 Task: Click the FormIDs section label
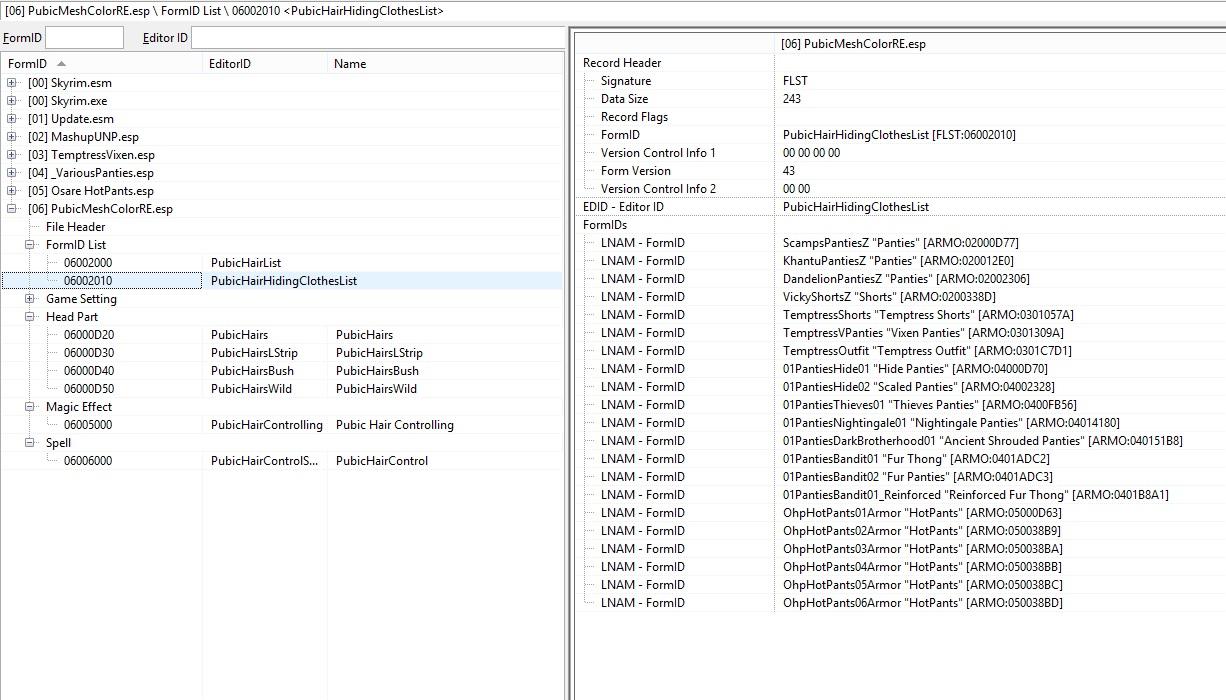[605, 225]
